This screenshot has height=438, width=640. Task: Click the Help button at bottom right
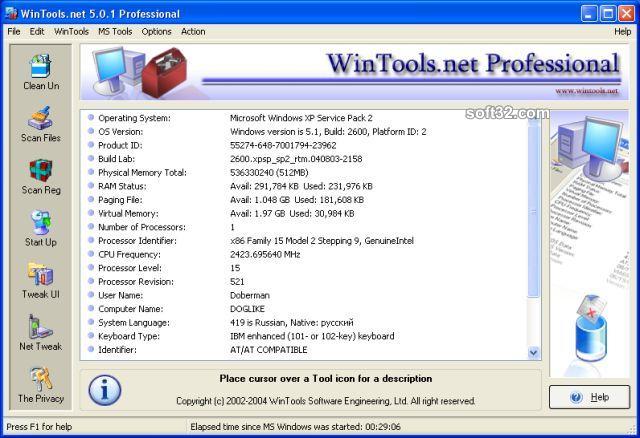point(589,397)
